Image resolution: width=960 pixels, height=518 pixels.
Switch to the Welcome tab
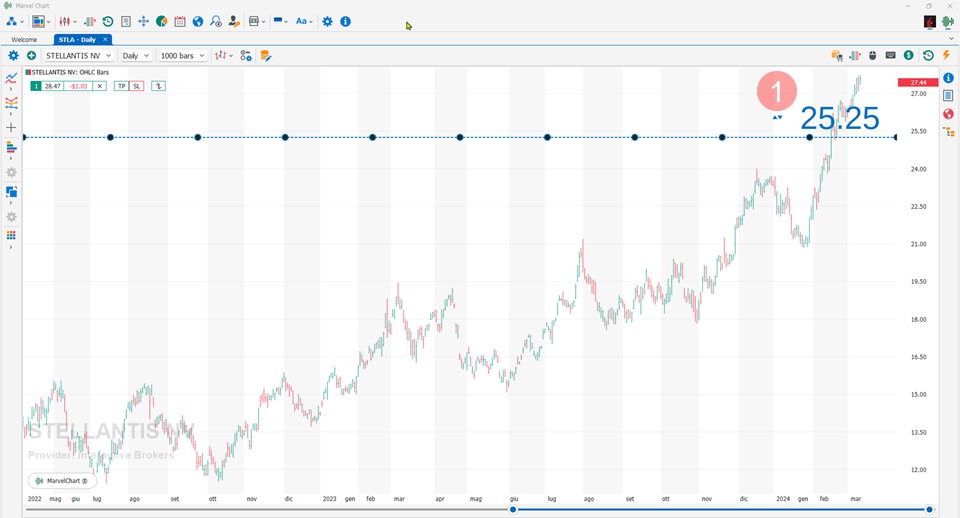pyautogui.click(x=24, y=39)
